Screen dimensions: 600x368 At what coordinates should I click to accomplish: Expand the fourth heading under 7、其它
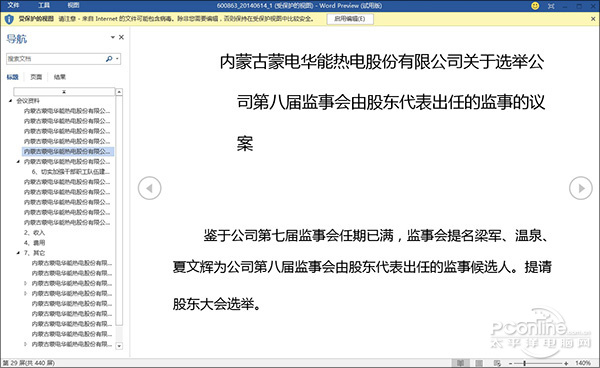(26, 294)
